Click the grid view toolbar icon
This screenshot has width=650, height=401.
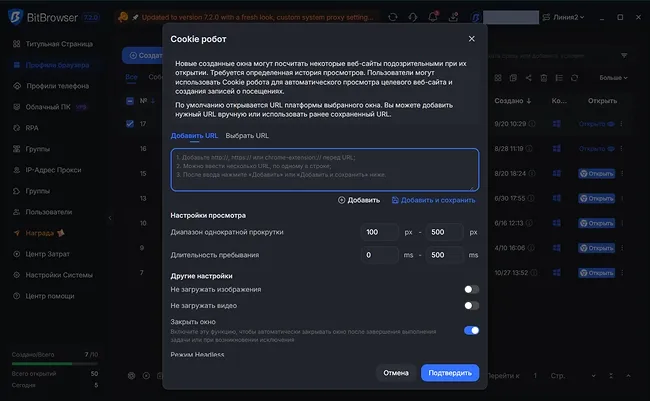[498, 78]
